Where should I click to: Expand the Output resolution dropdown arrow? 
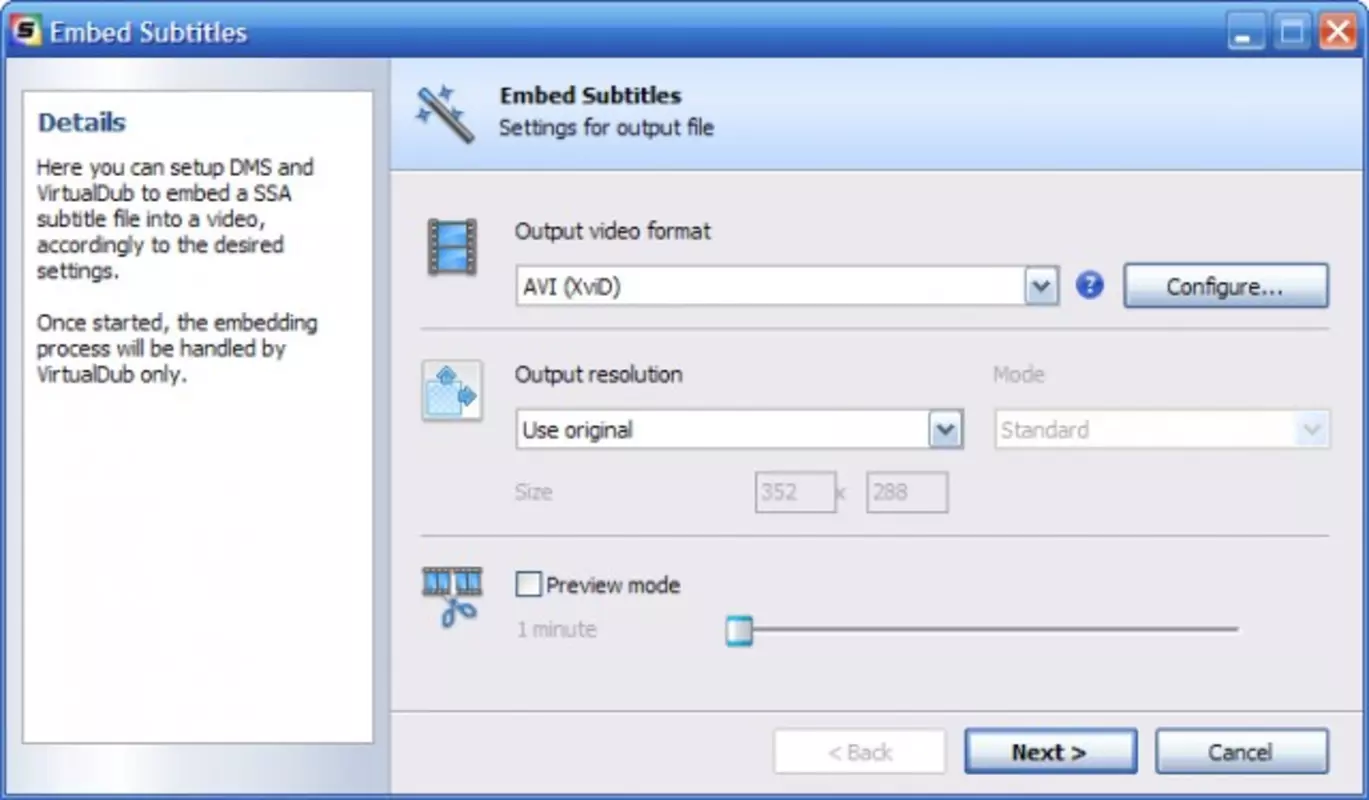point(945,430)
